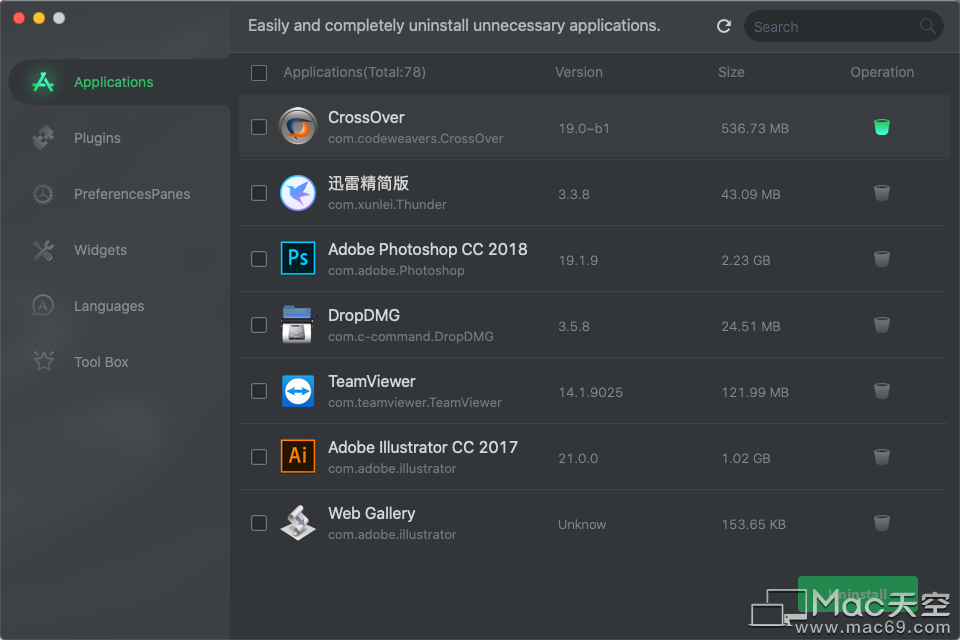The image size is (960, 640).
Task: Check the Web Gallery checkbox
Action: pos(259,523)
